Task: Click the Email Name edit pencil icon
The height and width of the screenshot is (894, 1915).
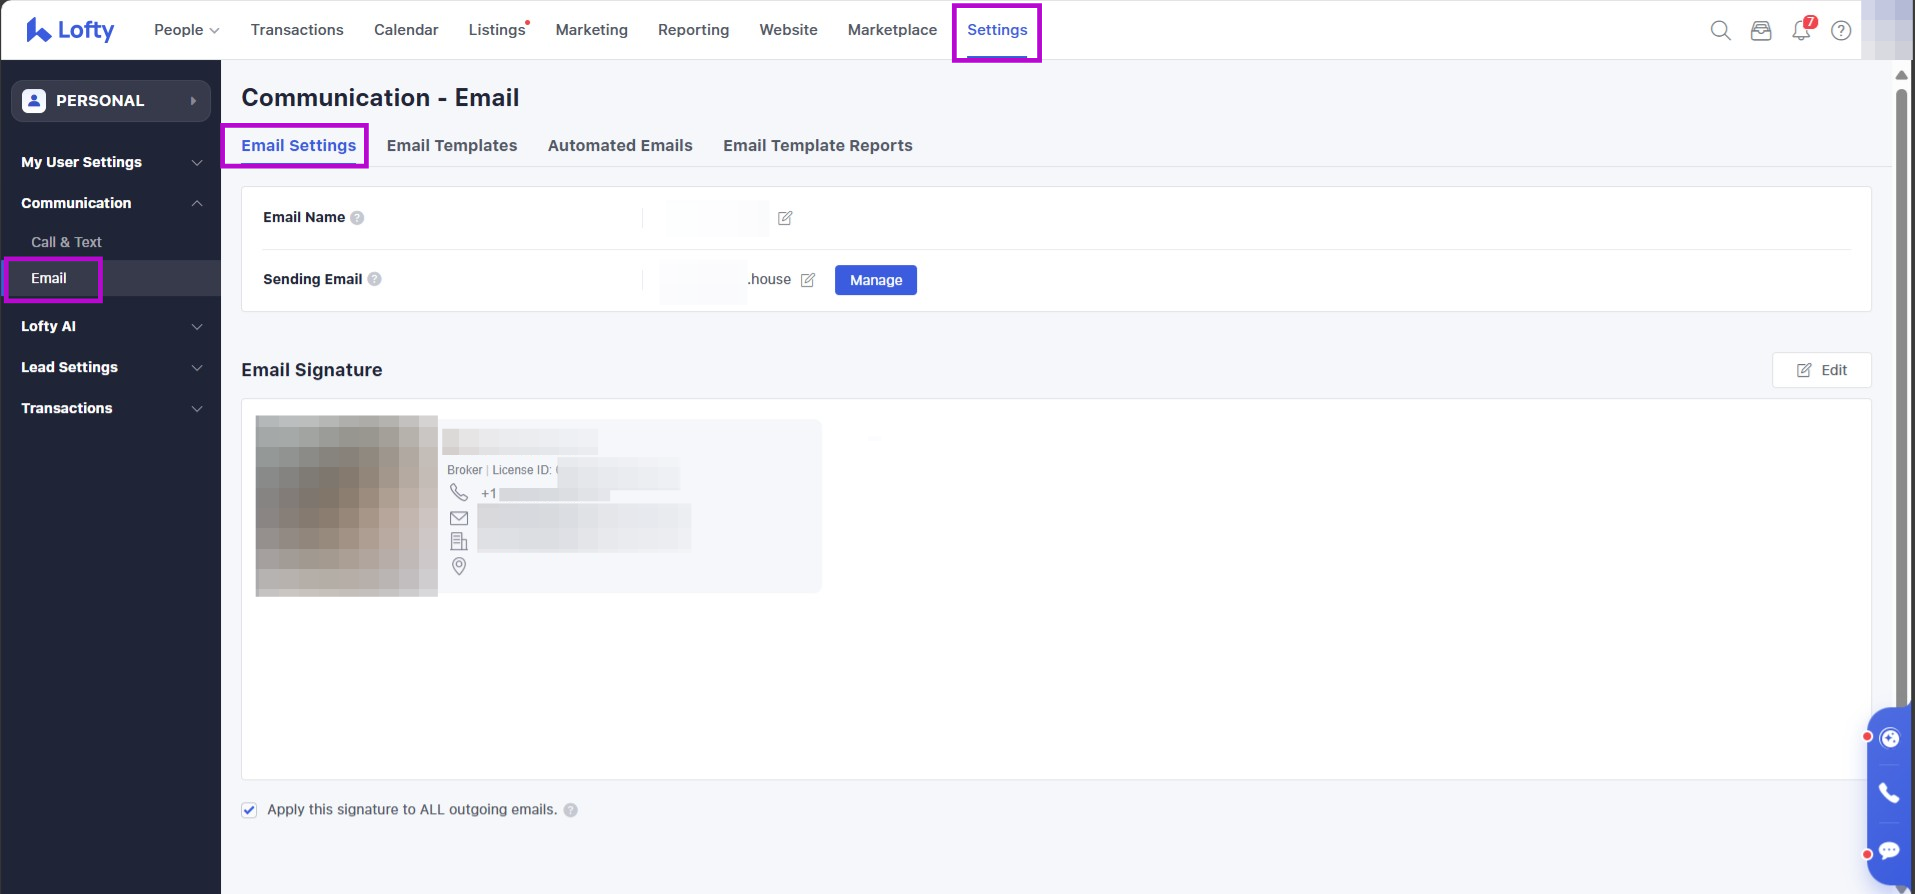Action: pos(785,218)
